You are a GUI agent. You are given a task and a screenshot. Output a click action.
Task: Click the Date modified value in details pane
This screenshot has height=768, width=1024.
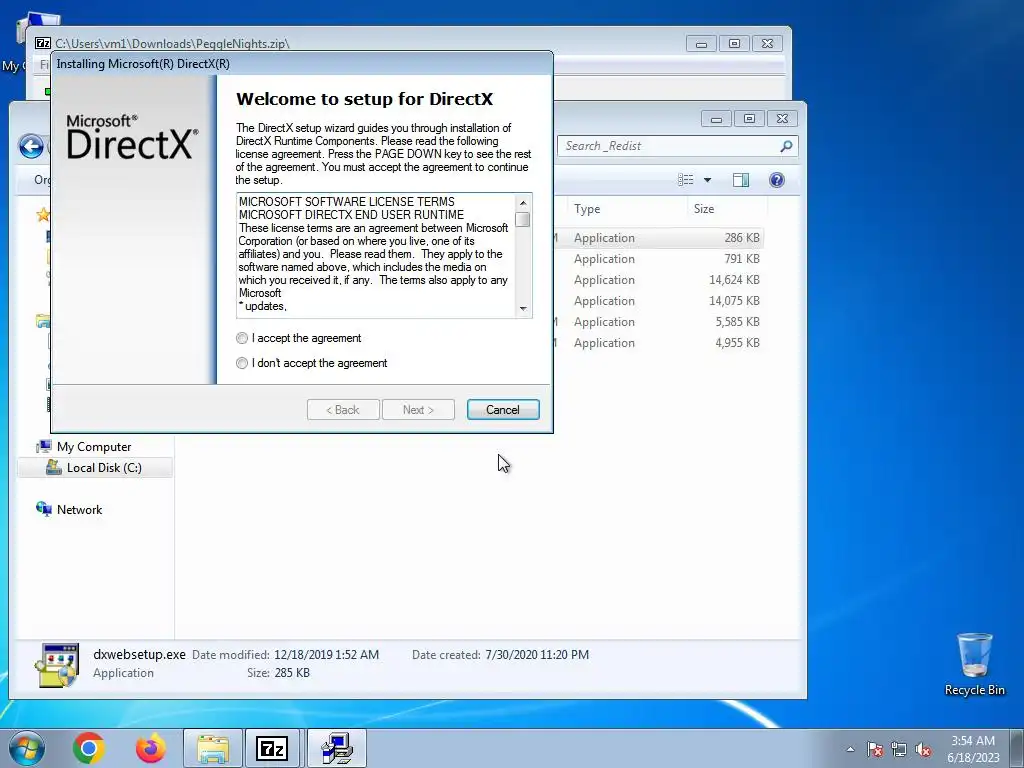click(x=326, y=654)
